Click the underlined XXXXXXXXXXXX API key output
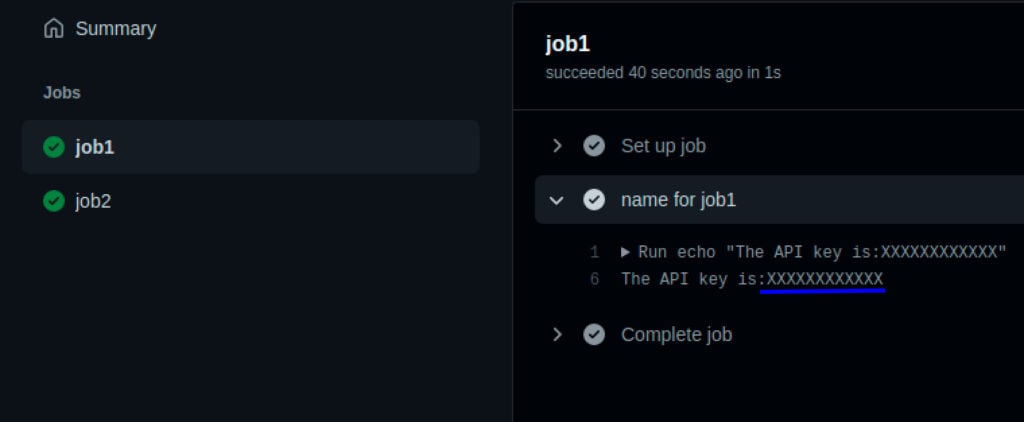The width and height of the screenshot is (1024, 422). point(824,280)
